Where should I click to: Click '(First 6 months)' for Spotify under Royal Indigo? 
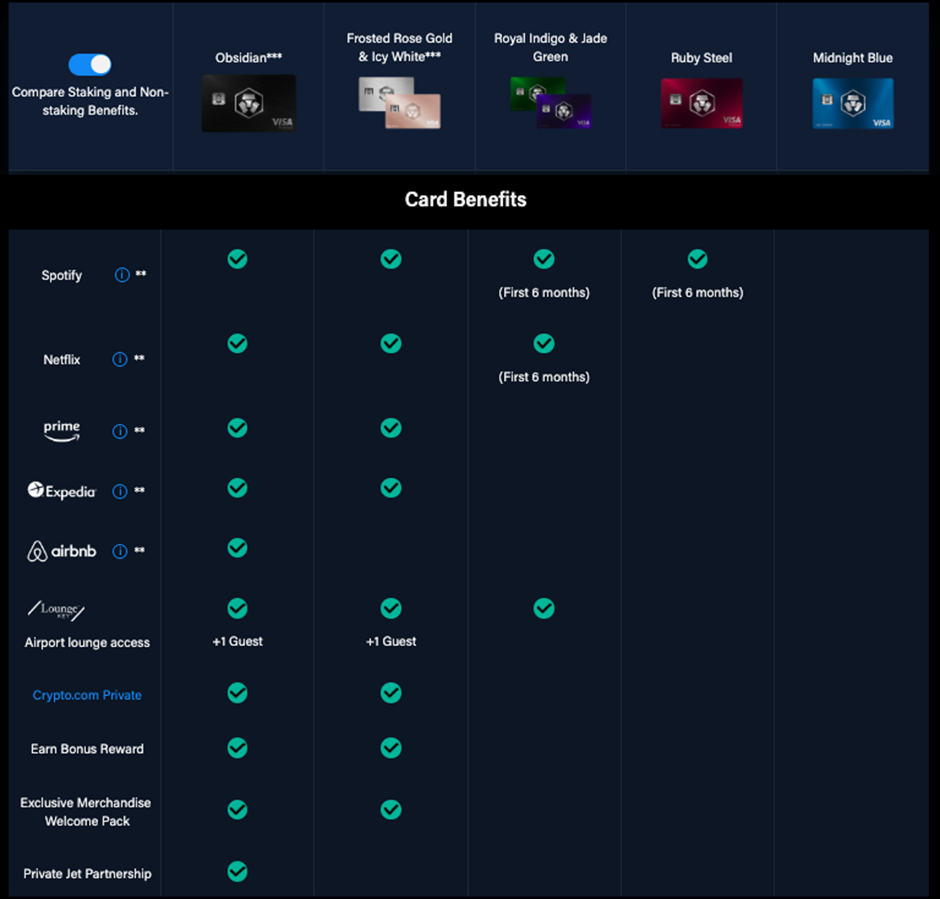pyautogui.click(x=544, y=292)
